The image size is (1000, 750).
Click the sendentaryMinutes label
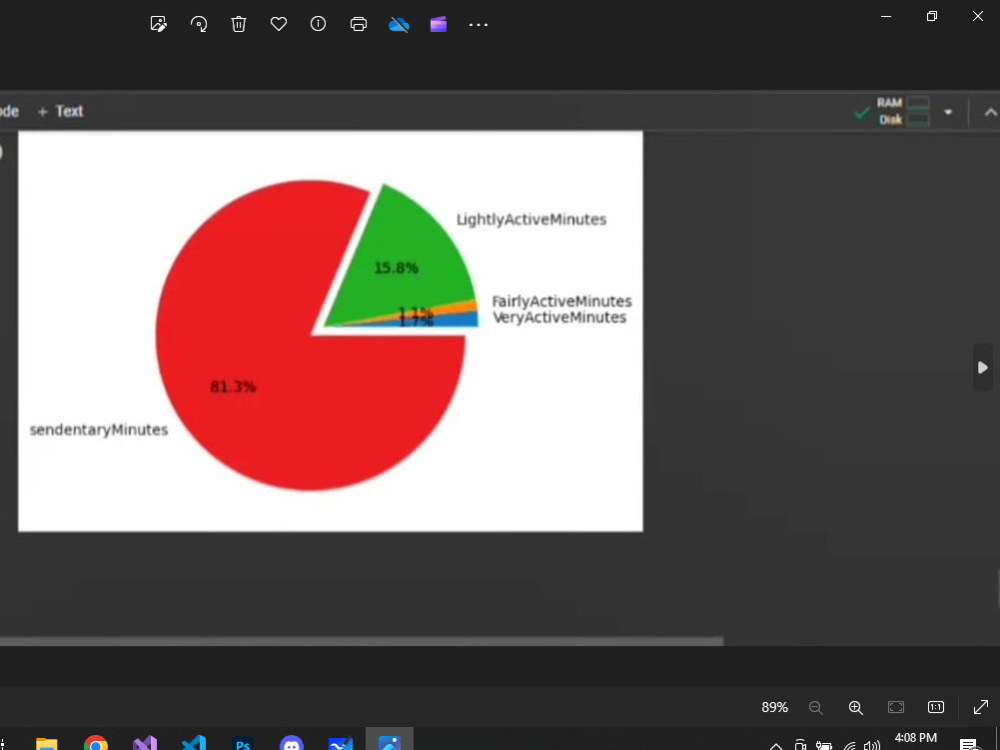click(x=99, y=430)
